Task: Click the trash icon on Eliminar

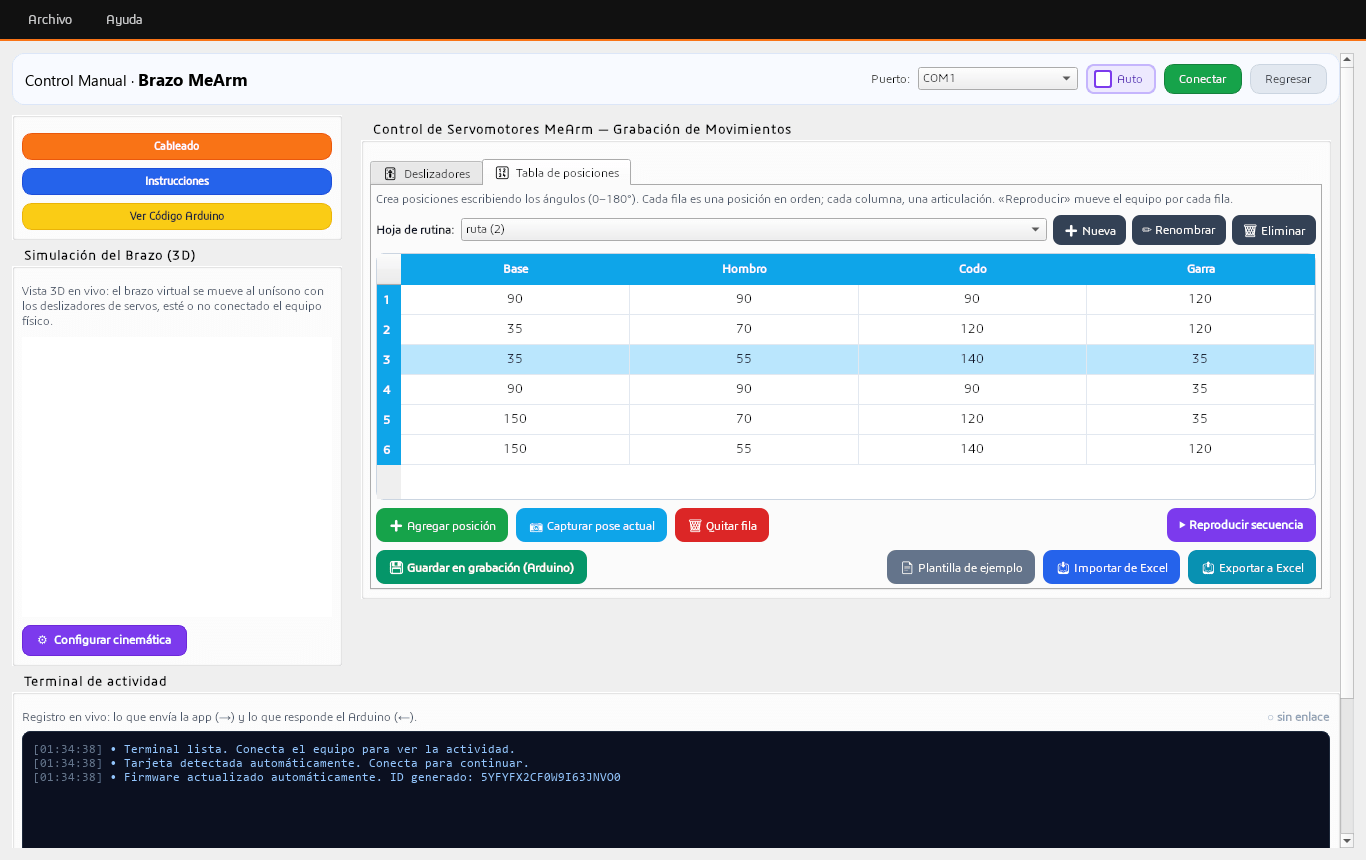Action: coord(1249,231)
